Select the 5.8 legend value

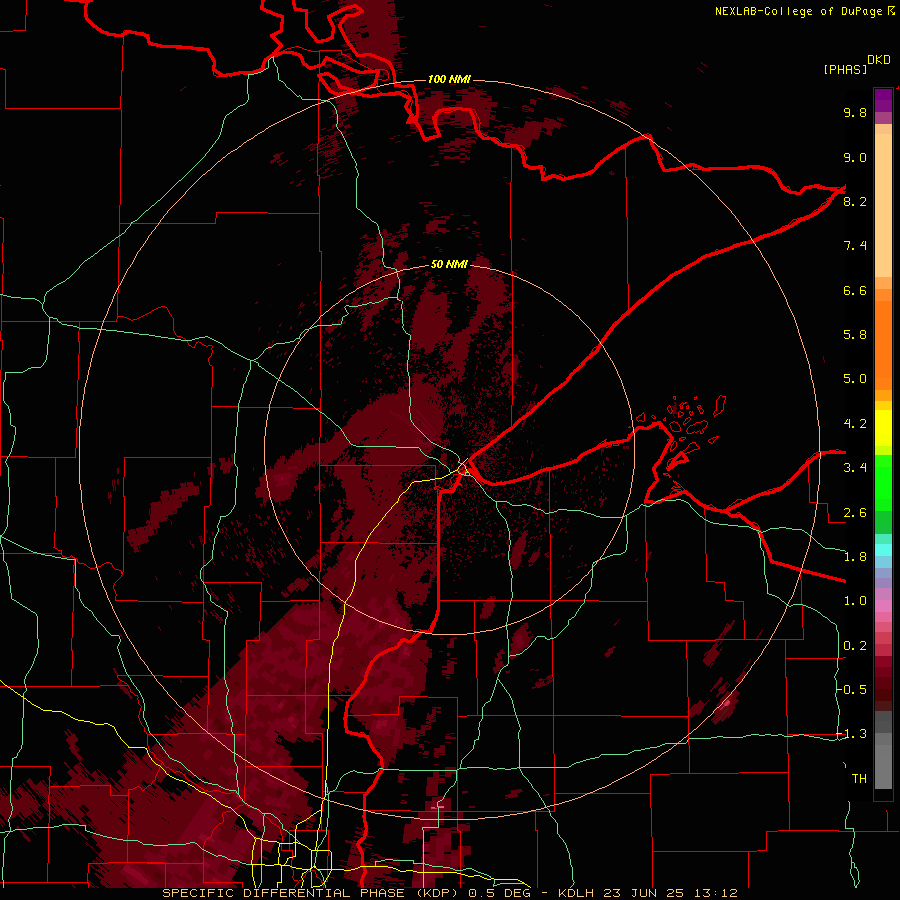pos(855,335)
